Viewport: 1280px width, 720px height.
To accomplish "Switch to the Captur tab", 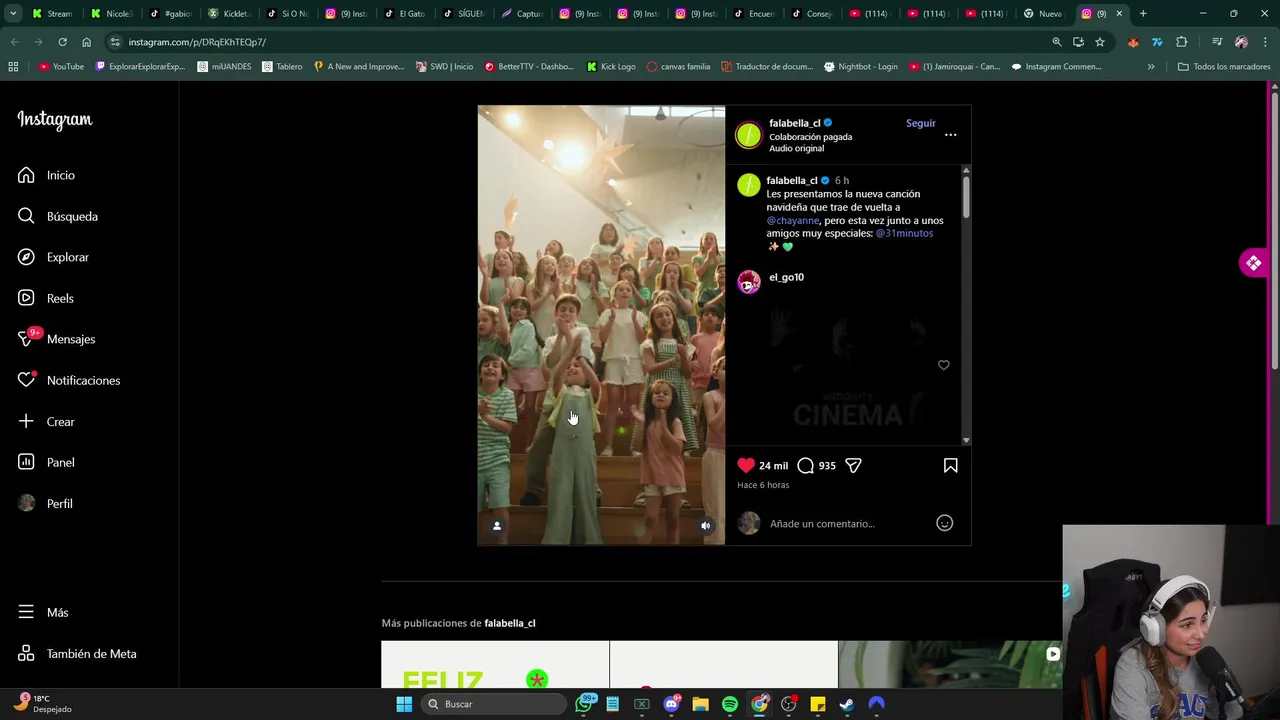I will coord(522,14).
